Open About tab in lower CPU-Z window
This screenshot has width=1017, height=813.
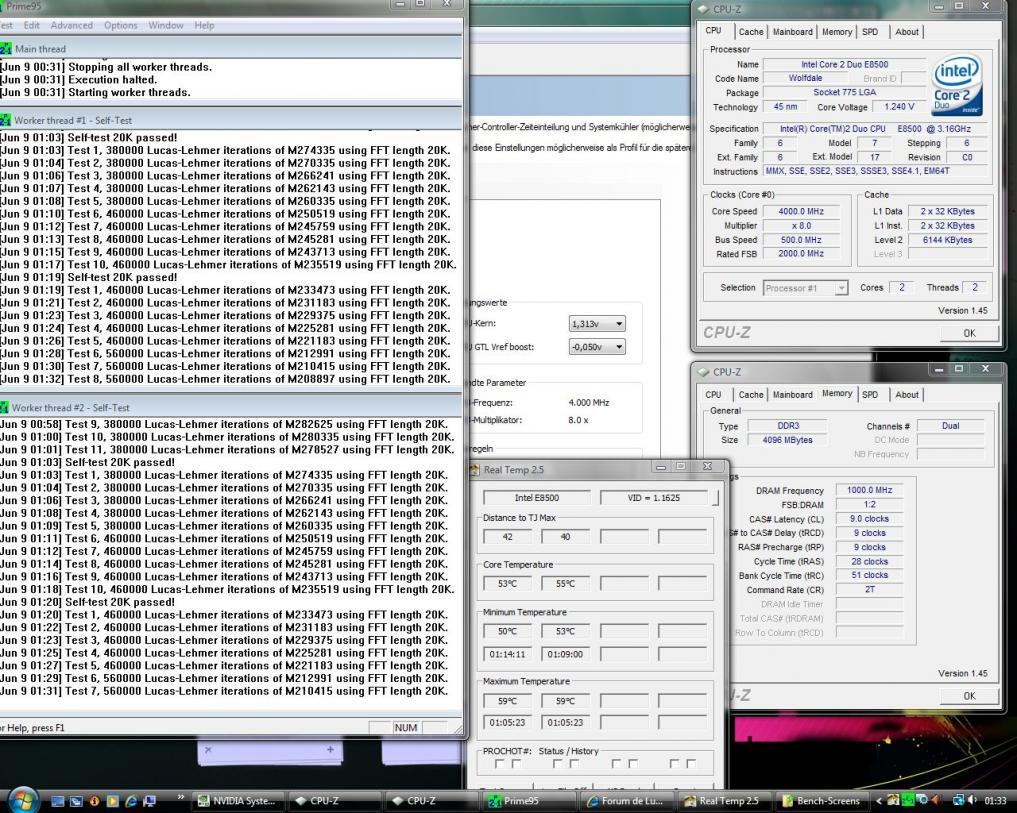click(x=907, y=394)
